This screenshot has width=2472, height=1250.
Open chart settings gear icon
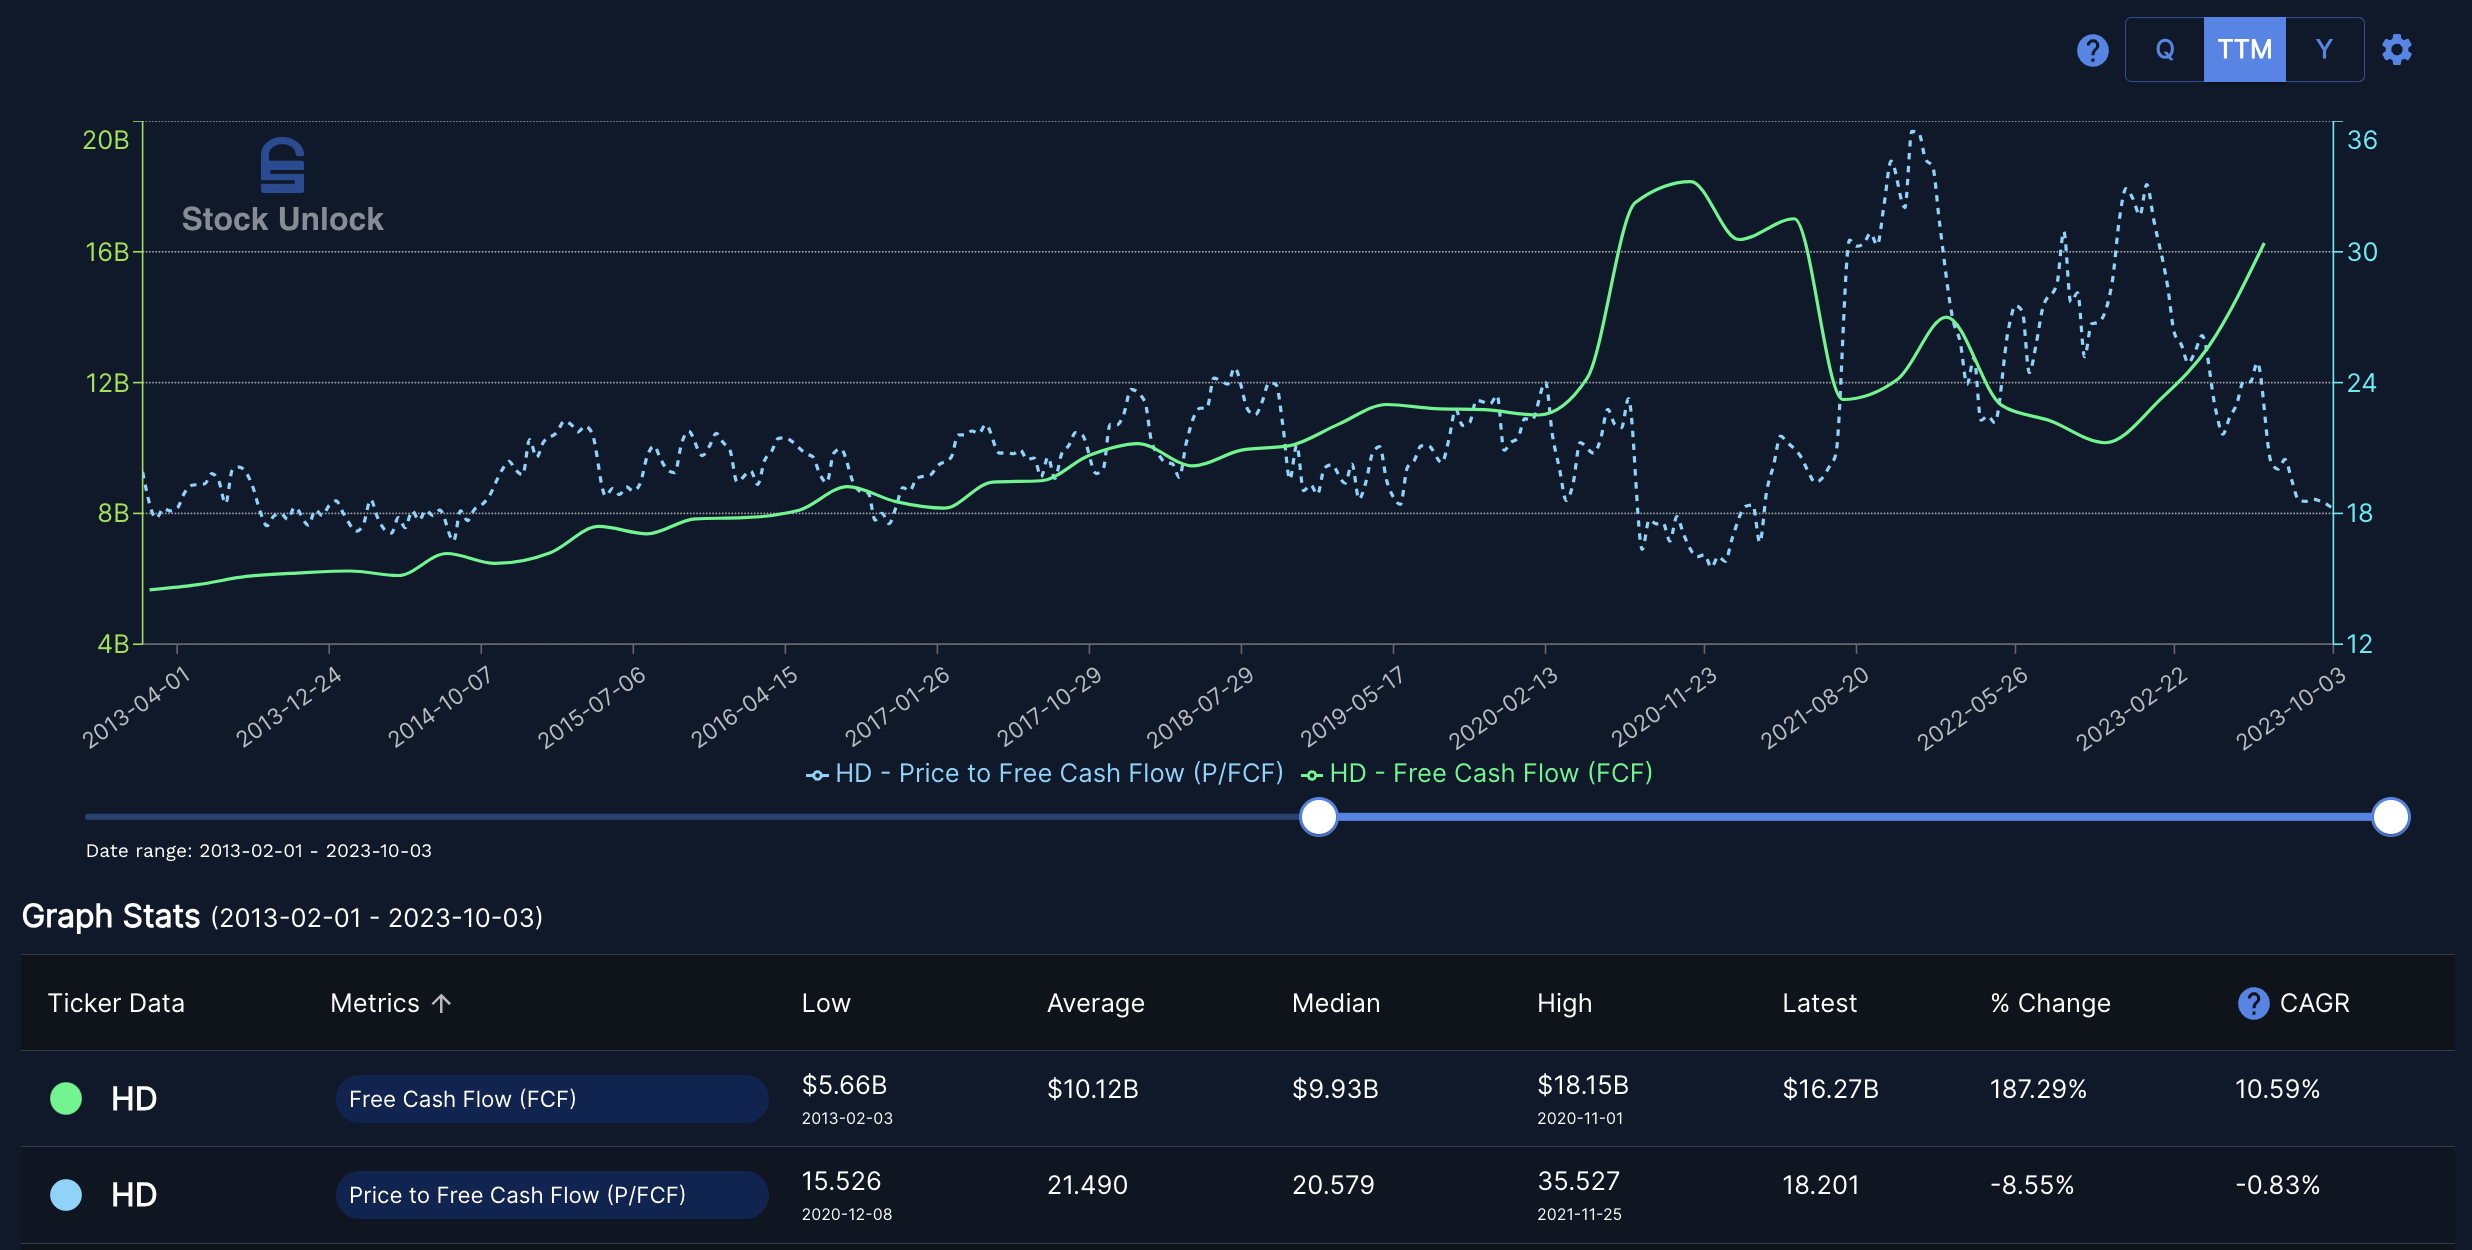tap(2397, 50)
